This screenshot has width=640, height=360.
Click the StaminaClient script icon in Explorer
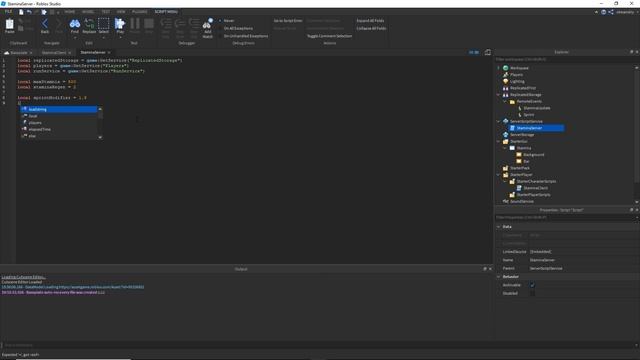click(x=519, y=188)
